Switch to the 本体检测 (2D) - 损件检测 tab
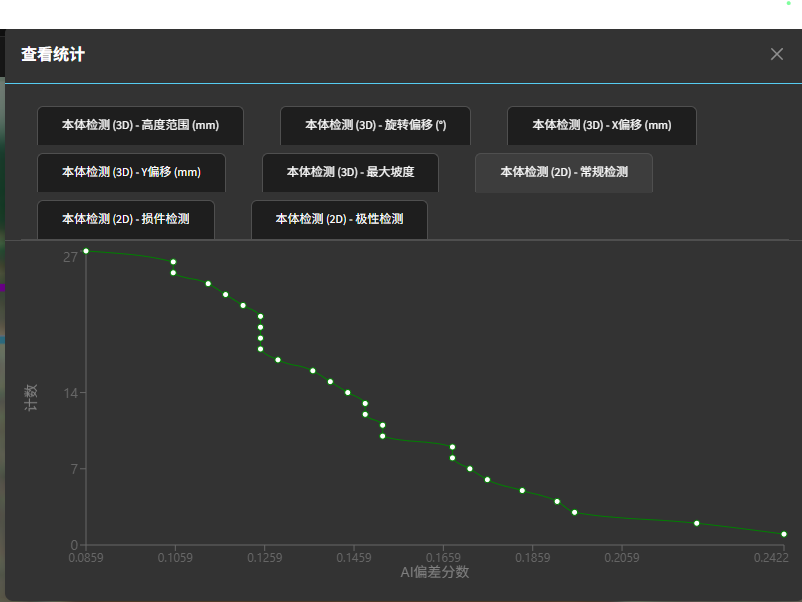 [x=125, y=219]
